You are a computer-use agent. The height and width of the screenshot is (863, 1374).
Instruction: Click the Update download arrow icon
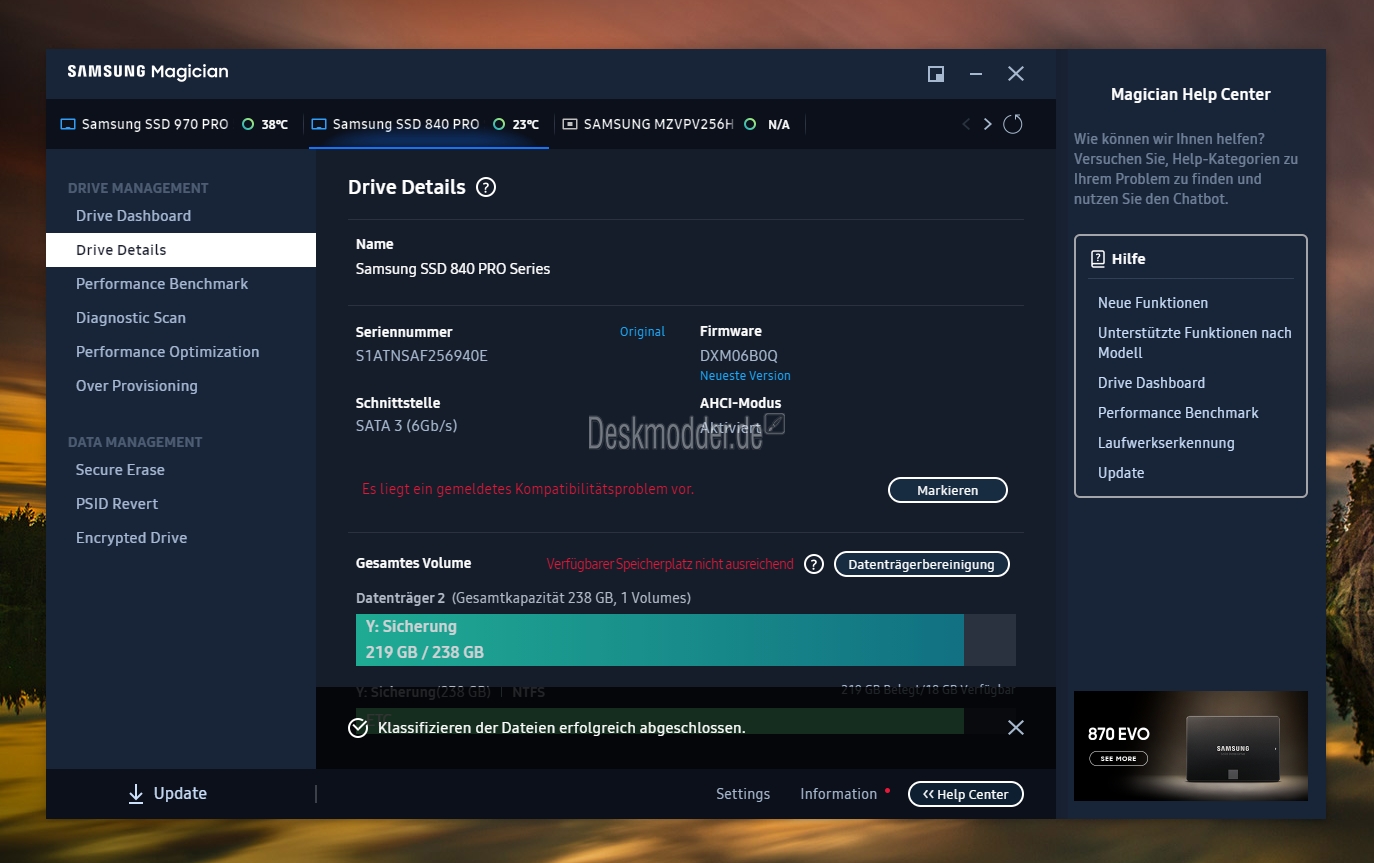136,794
